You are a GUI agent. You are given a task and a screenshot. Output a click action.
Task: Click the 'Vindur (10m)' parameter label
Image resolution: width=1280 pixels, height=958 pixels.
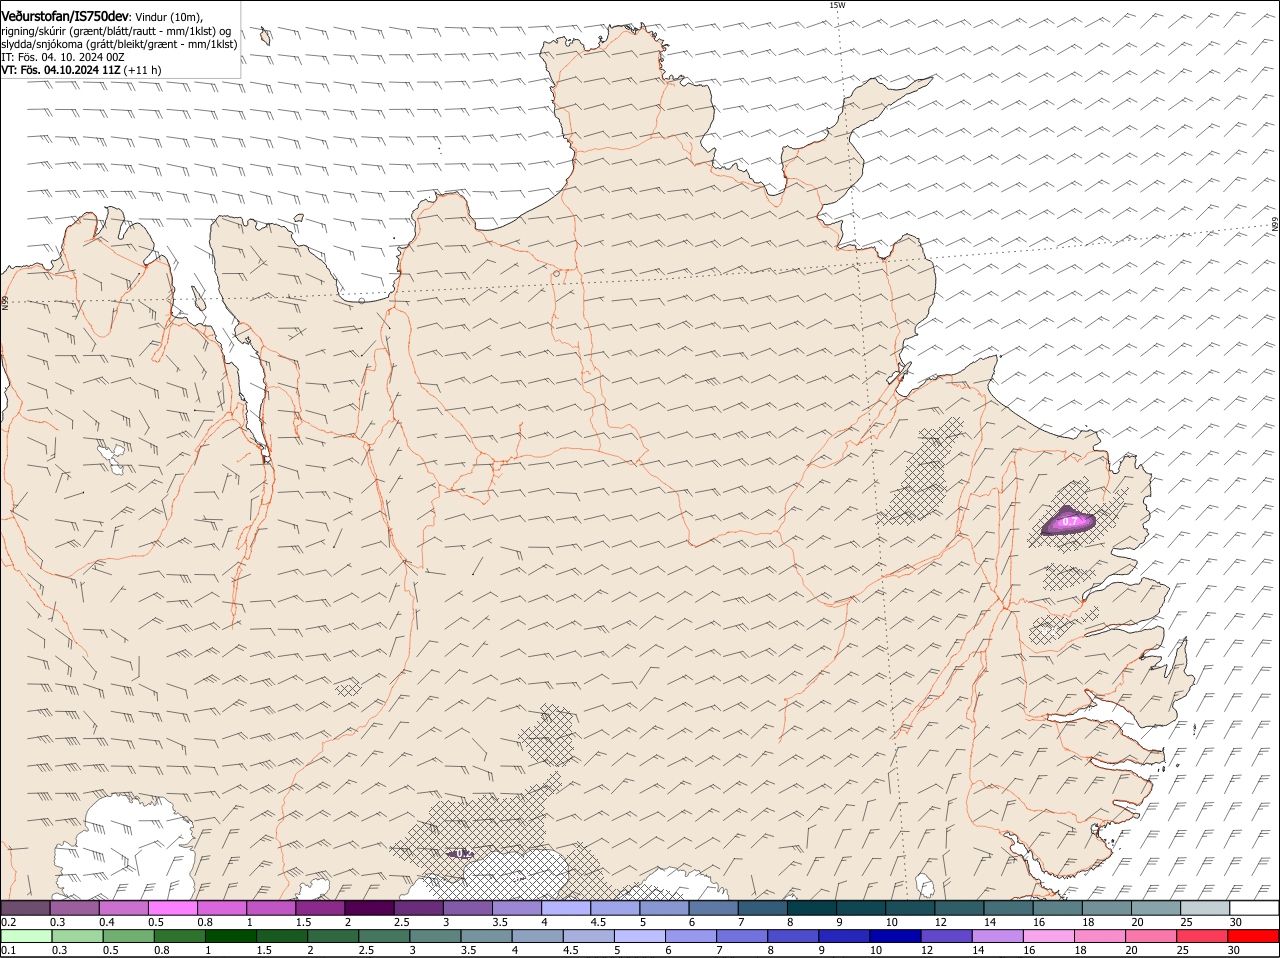[169, 17]
